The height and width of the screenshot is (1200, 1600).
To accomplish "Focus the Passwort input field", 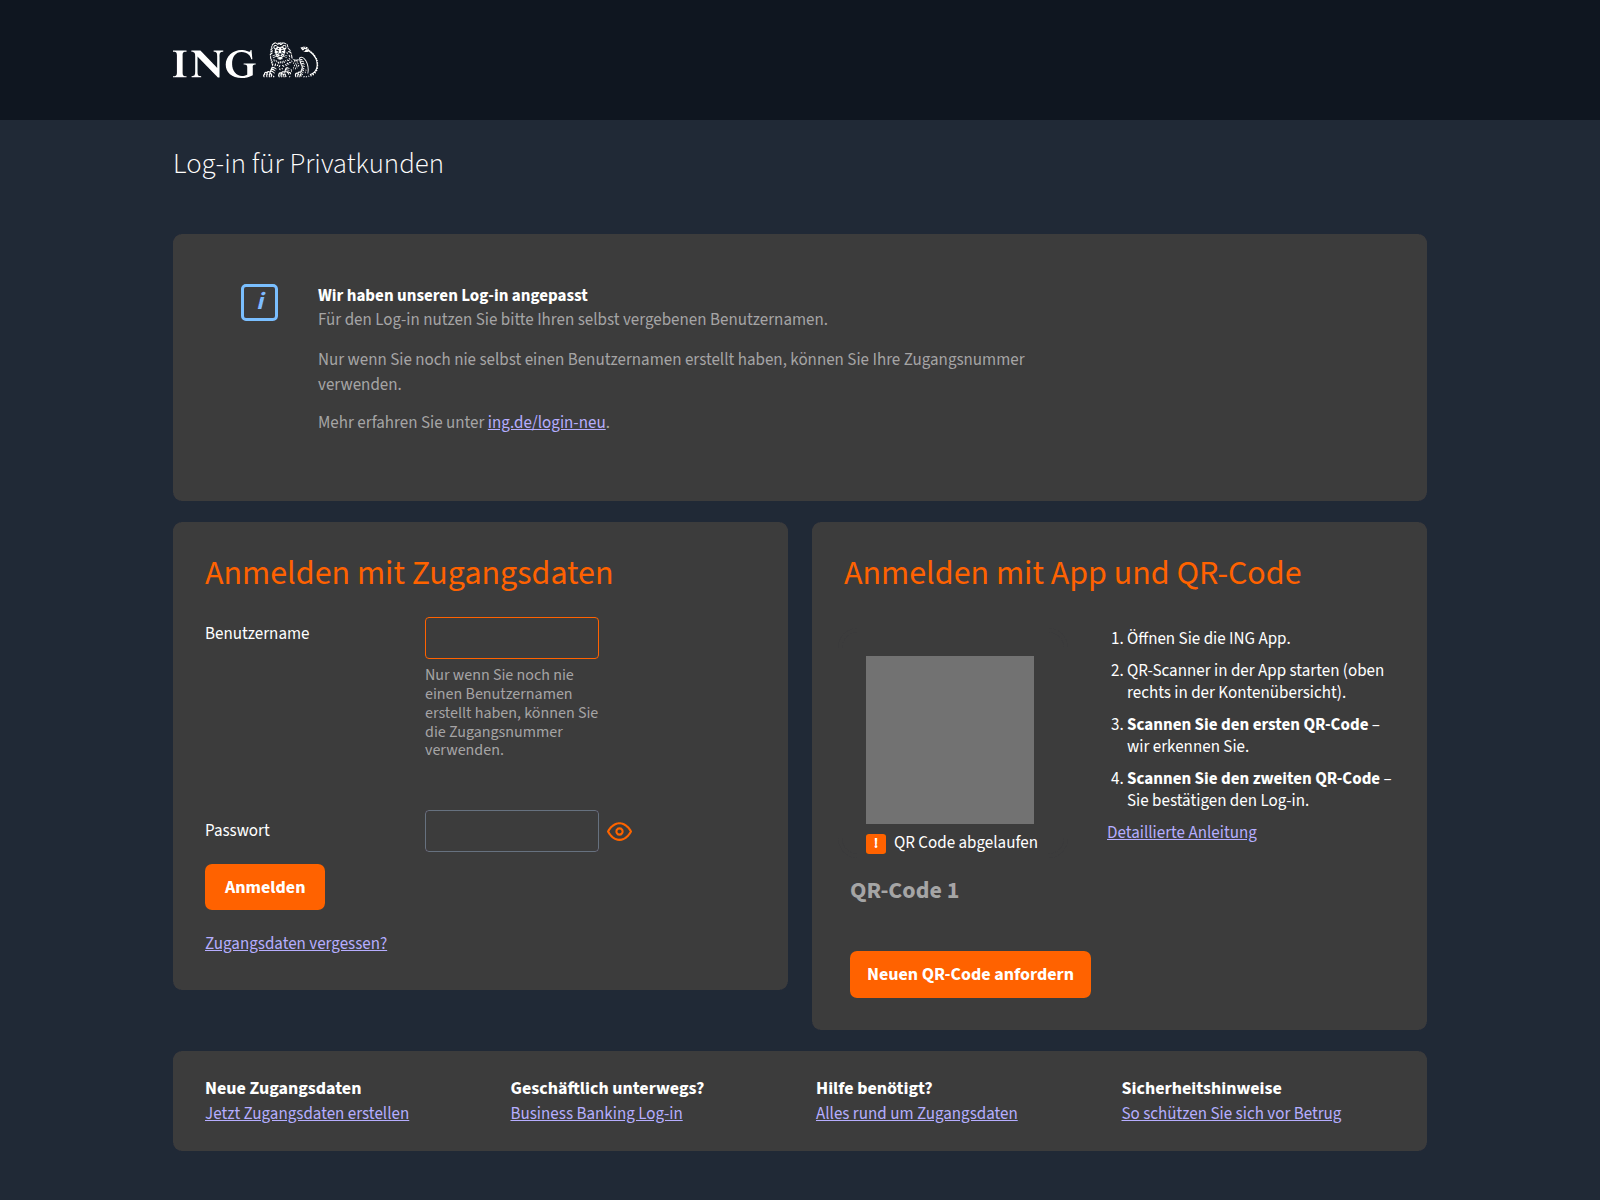I will 512,831.
